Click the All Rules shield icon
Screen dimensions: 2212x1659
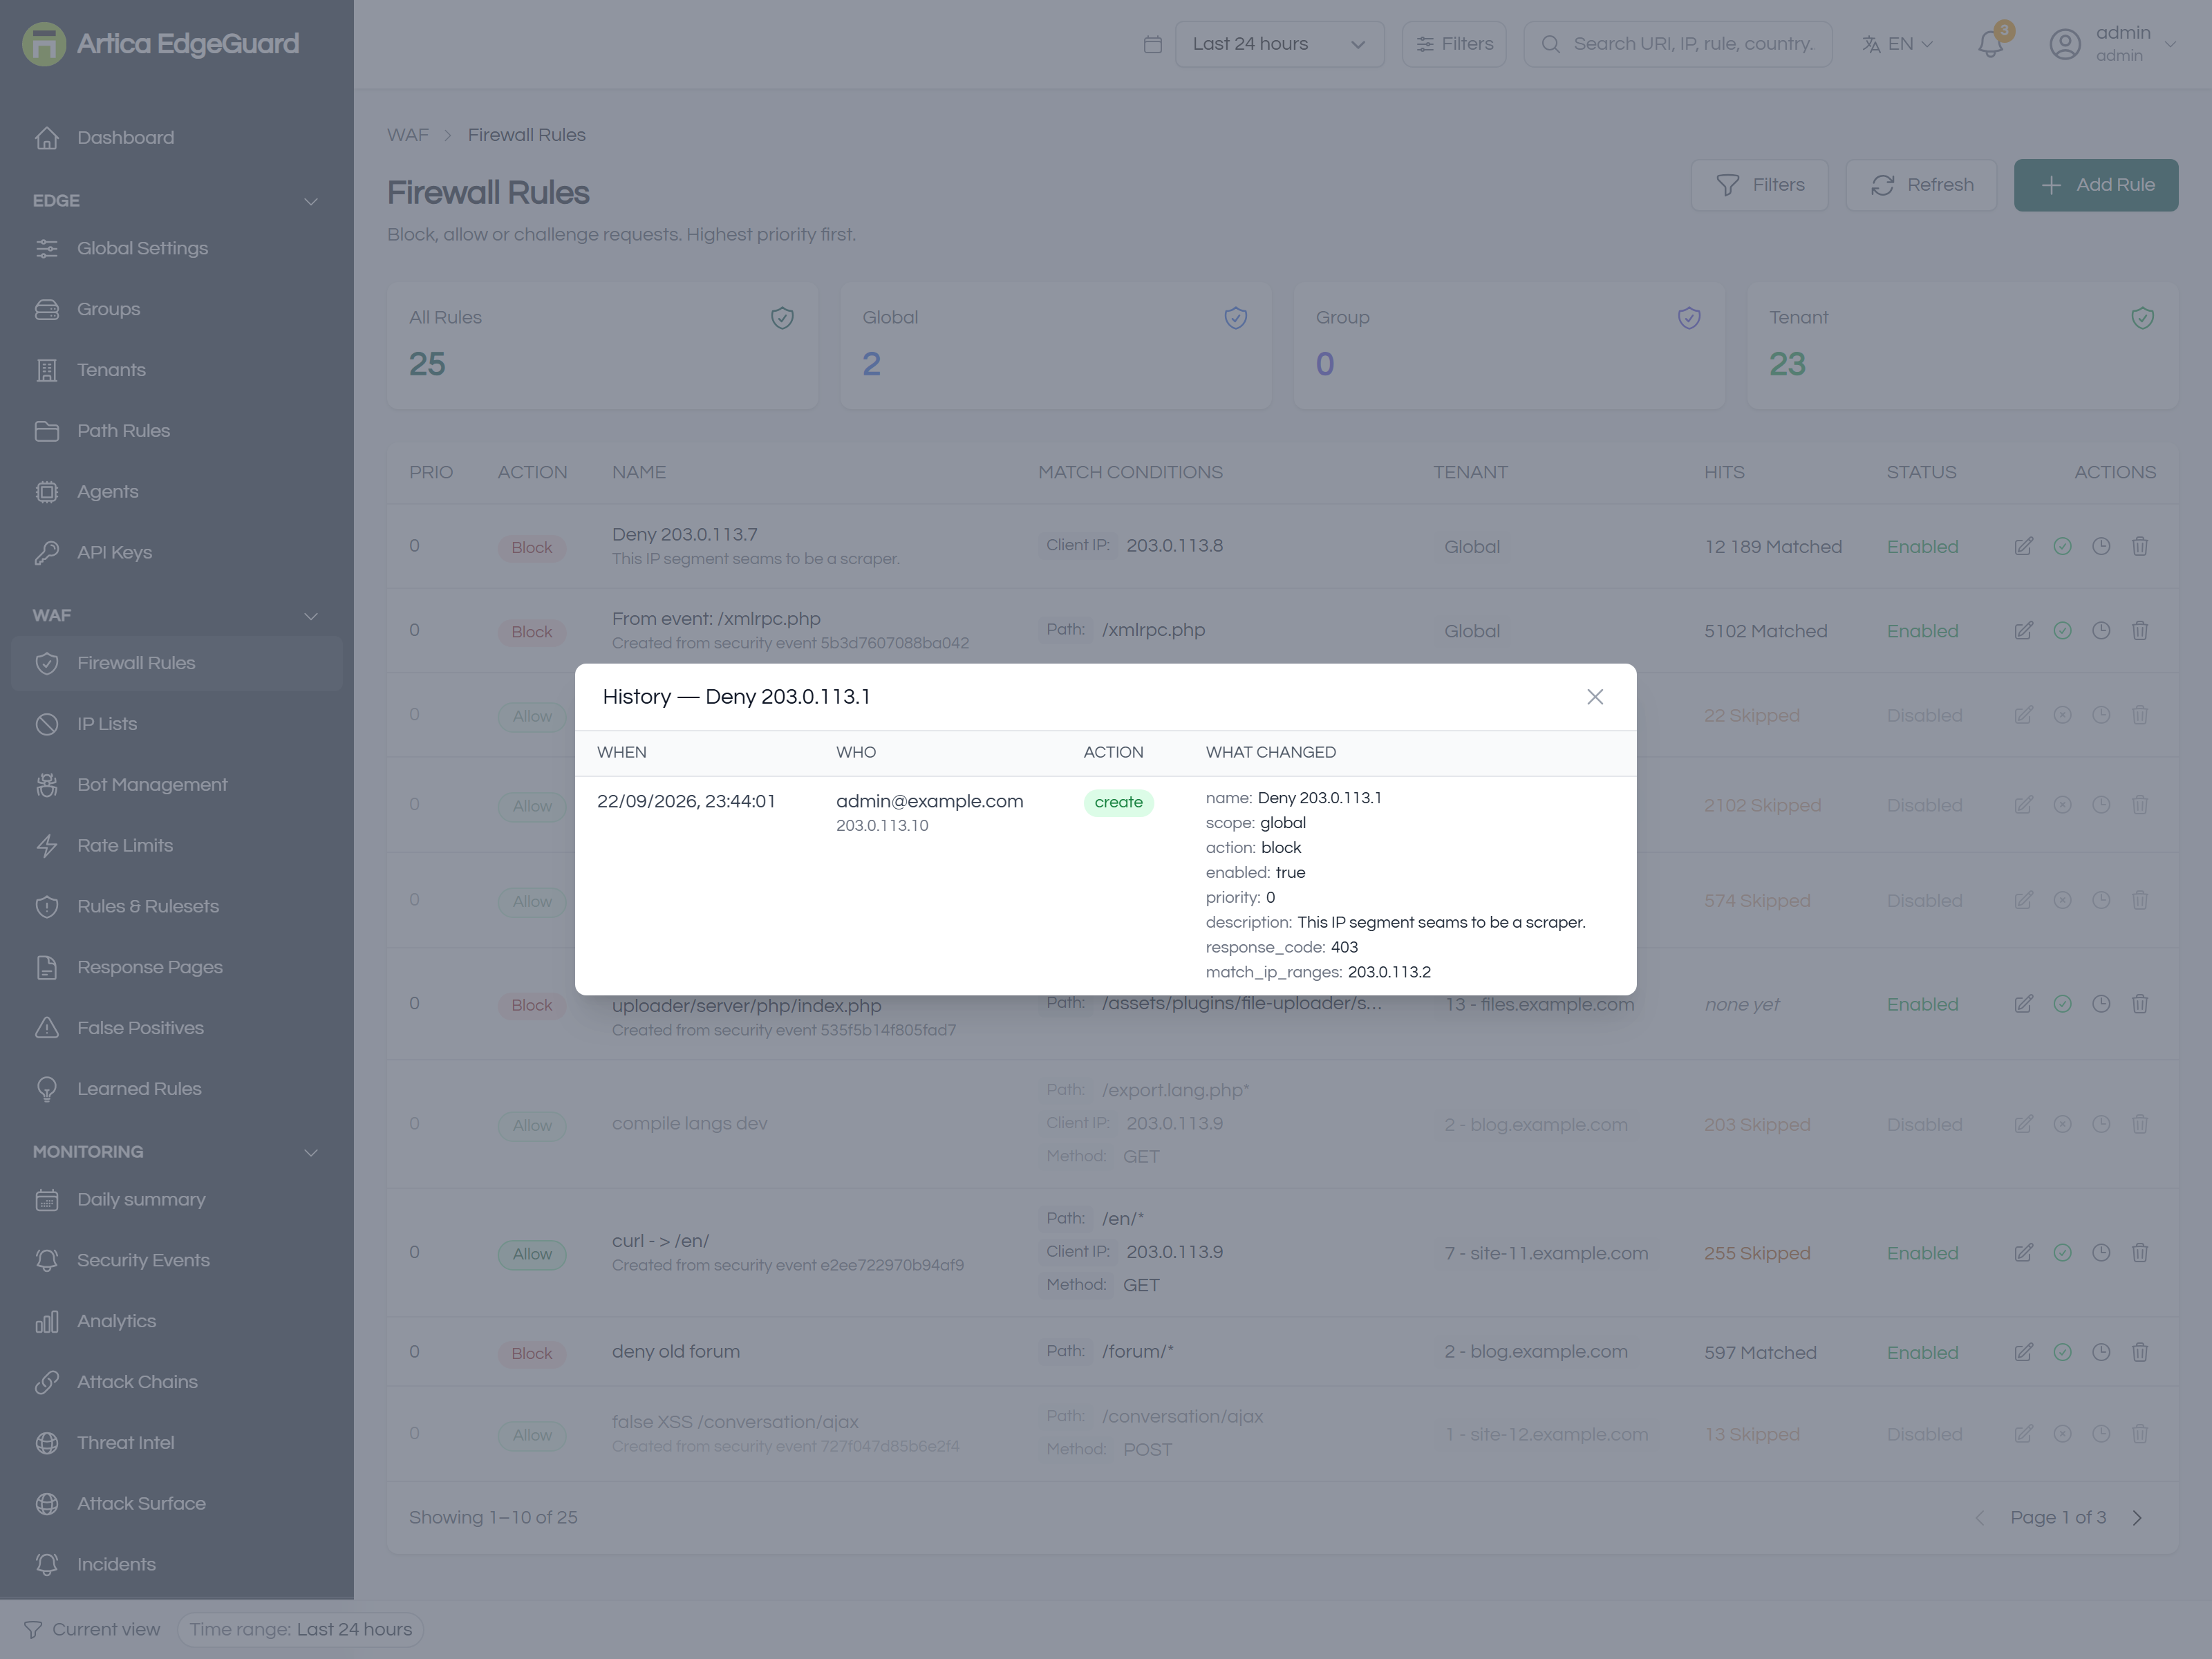tap(782, 318)
